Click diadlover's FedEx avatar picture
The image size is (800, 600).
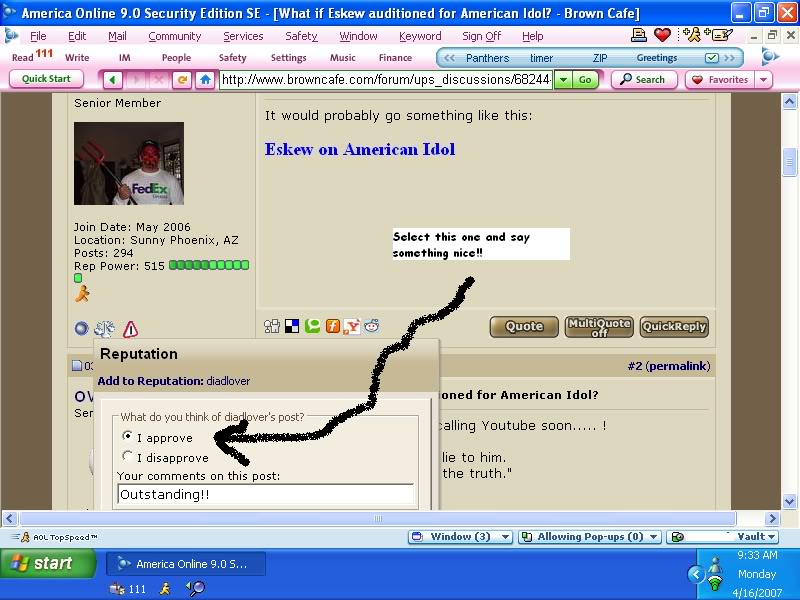pyautogui.click(x=129, y=163)
